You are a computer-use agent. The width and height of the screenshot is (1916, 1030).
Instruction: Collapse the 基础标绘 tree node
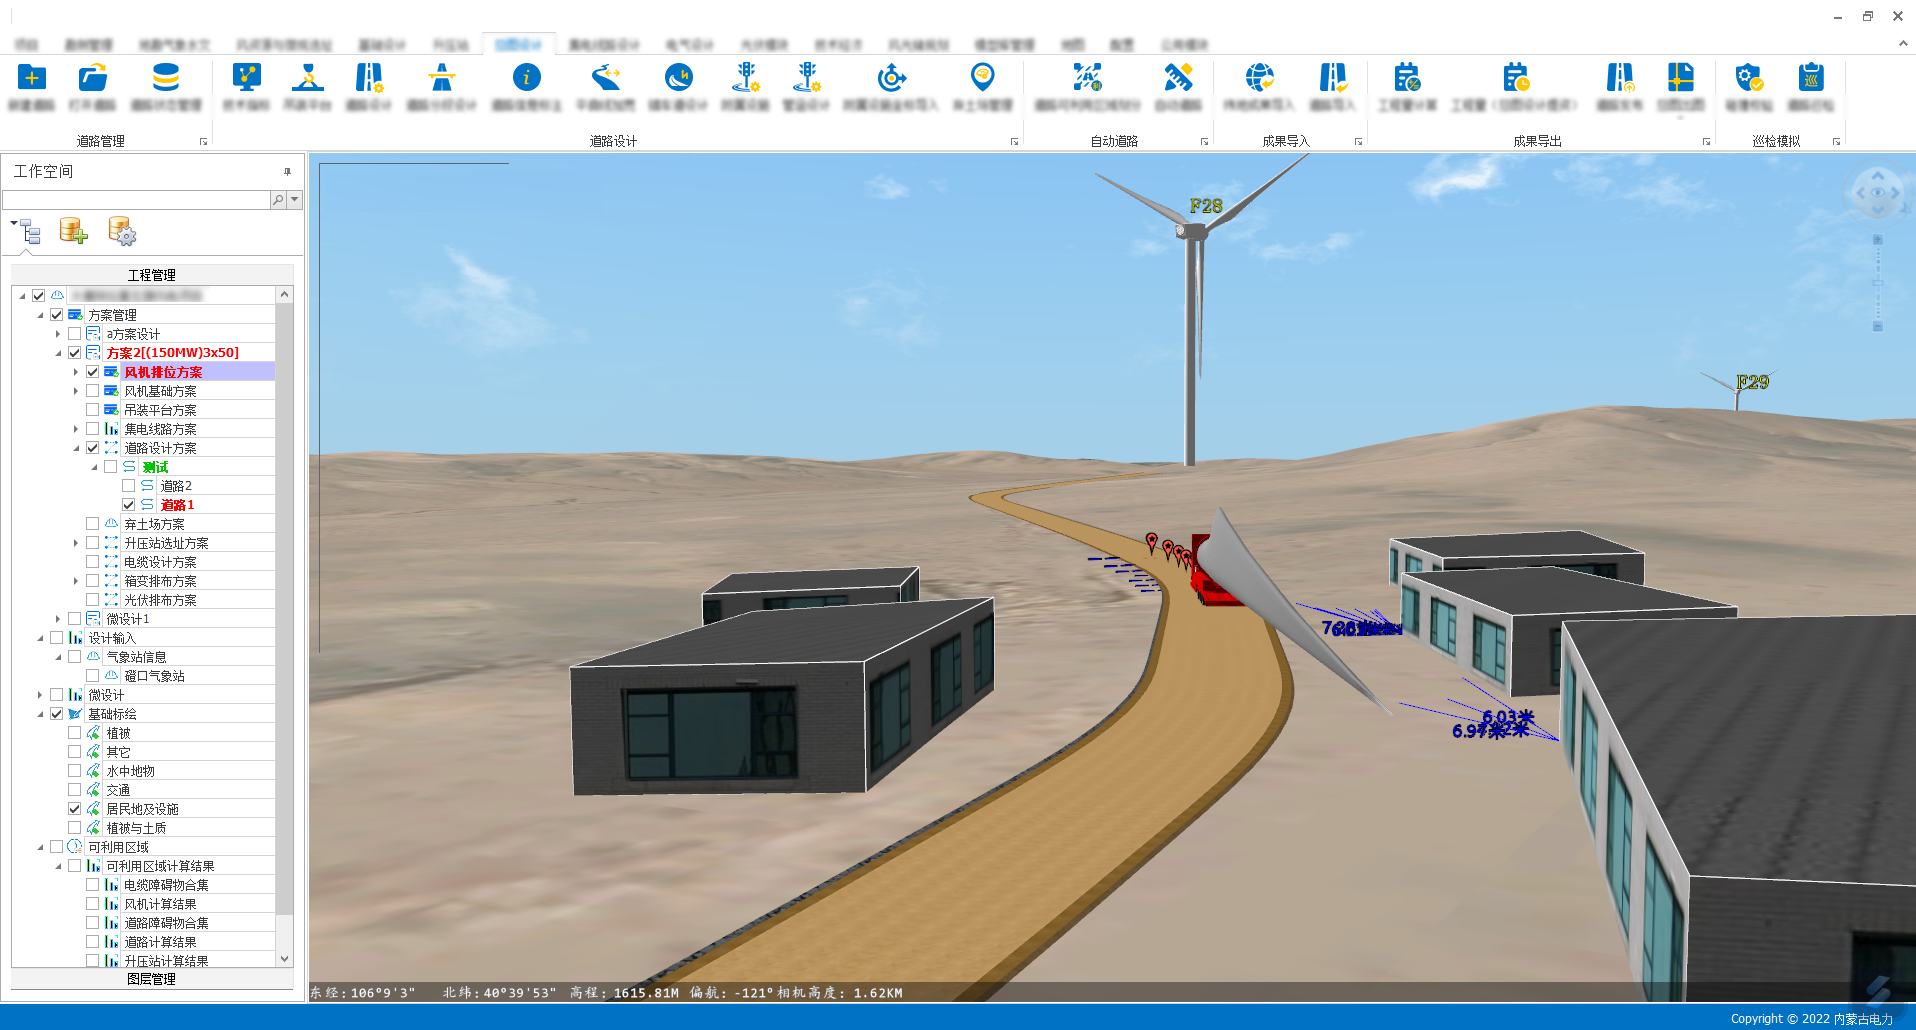pos(40,714)
